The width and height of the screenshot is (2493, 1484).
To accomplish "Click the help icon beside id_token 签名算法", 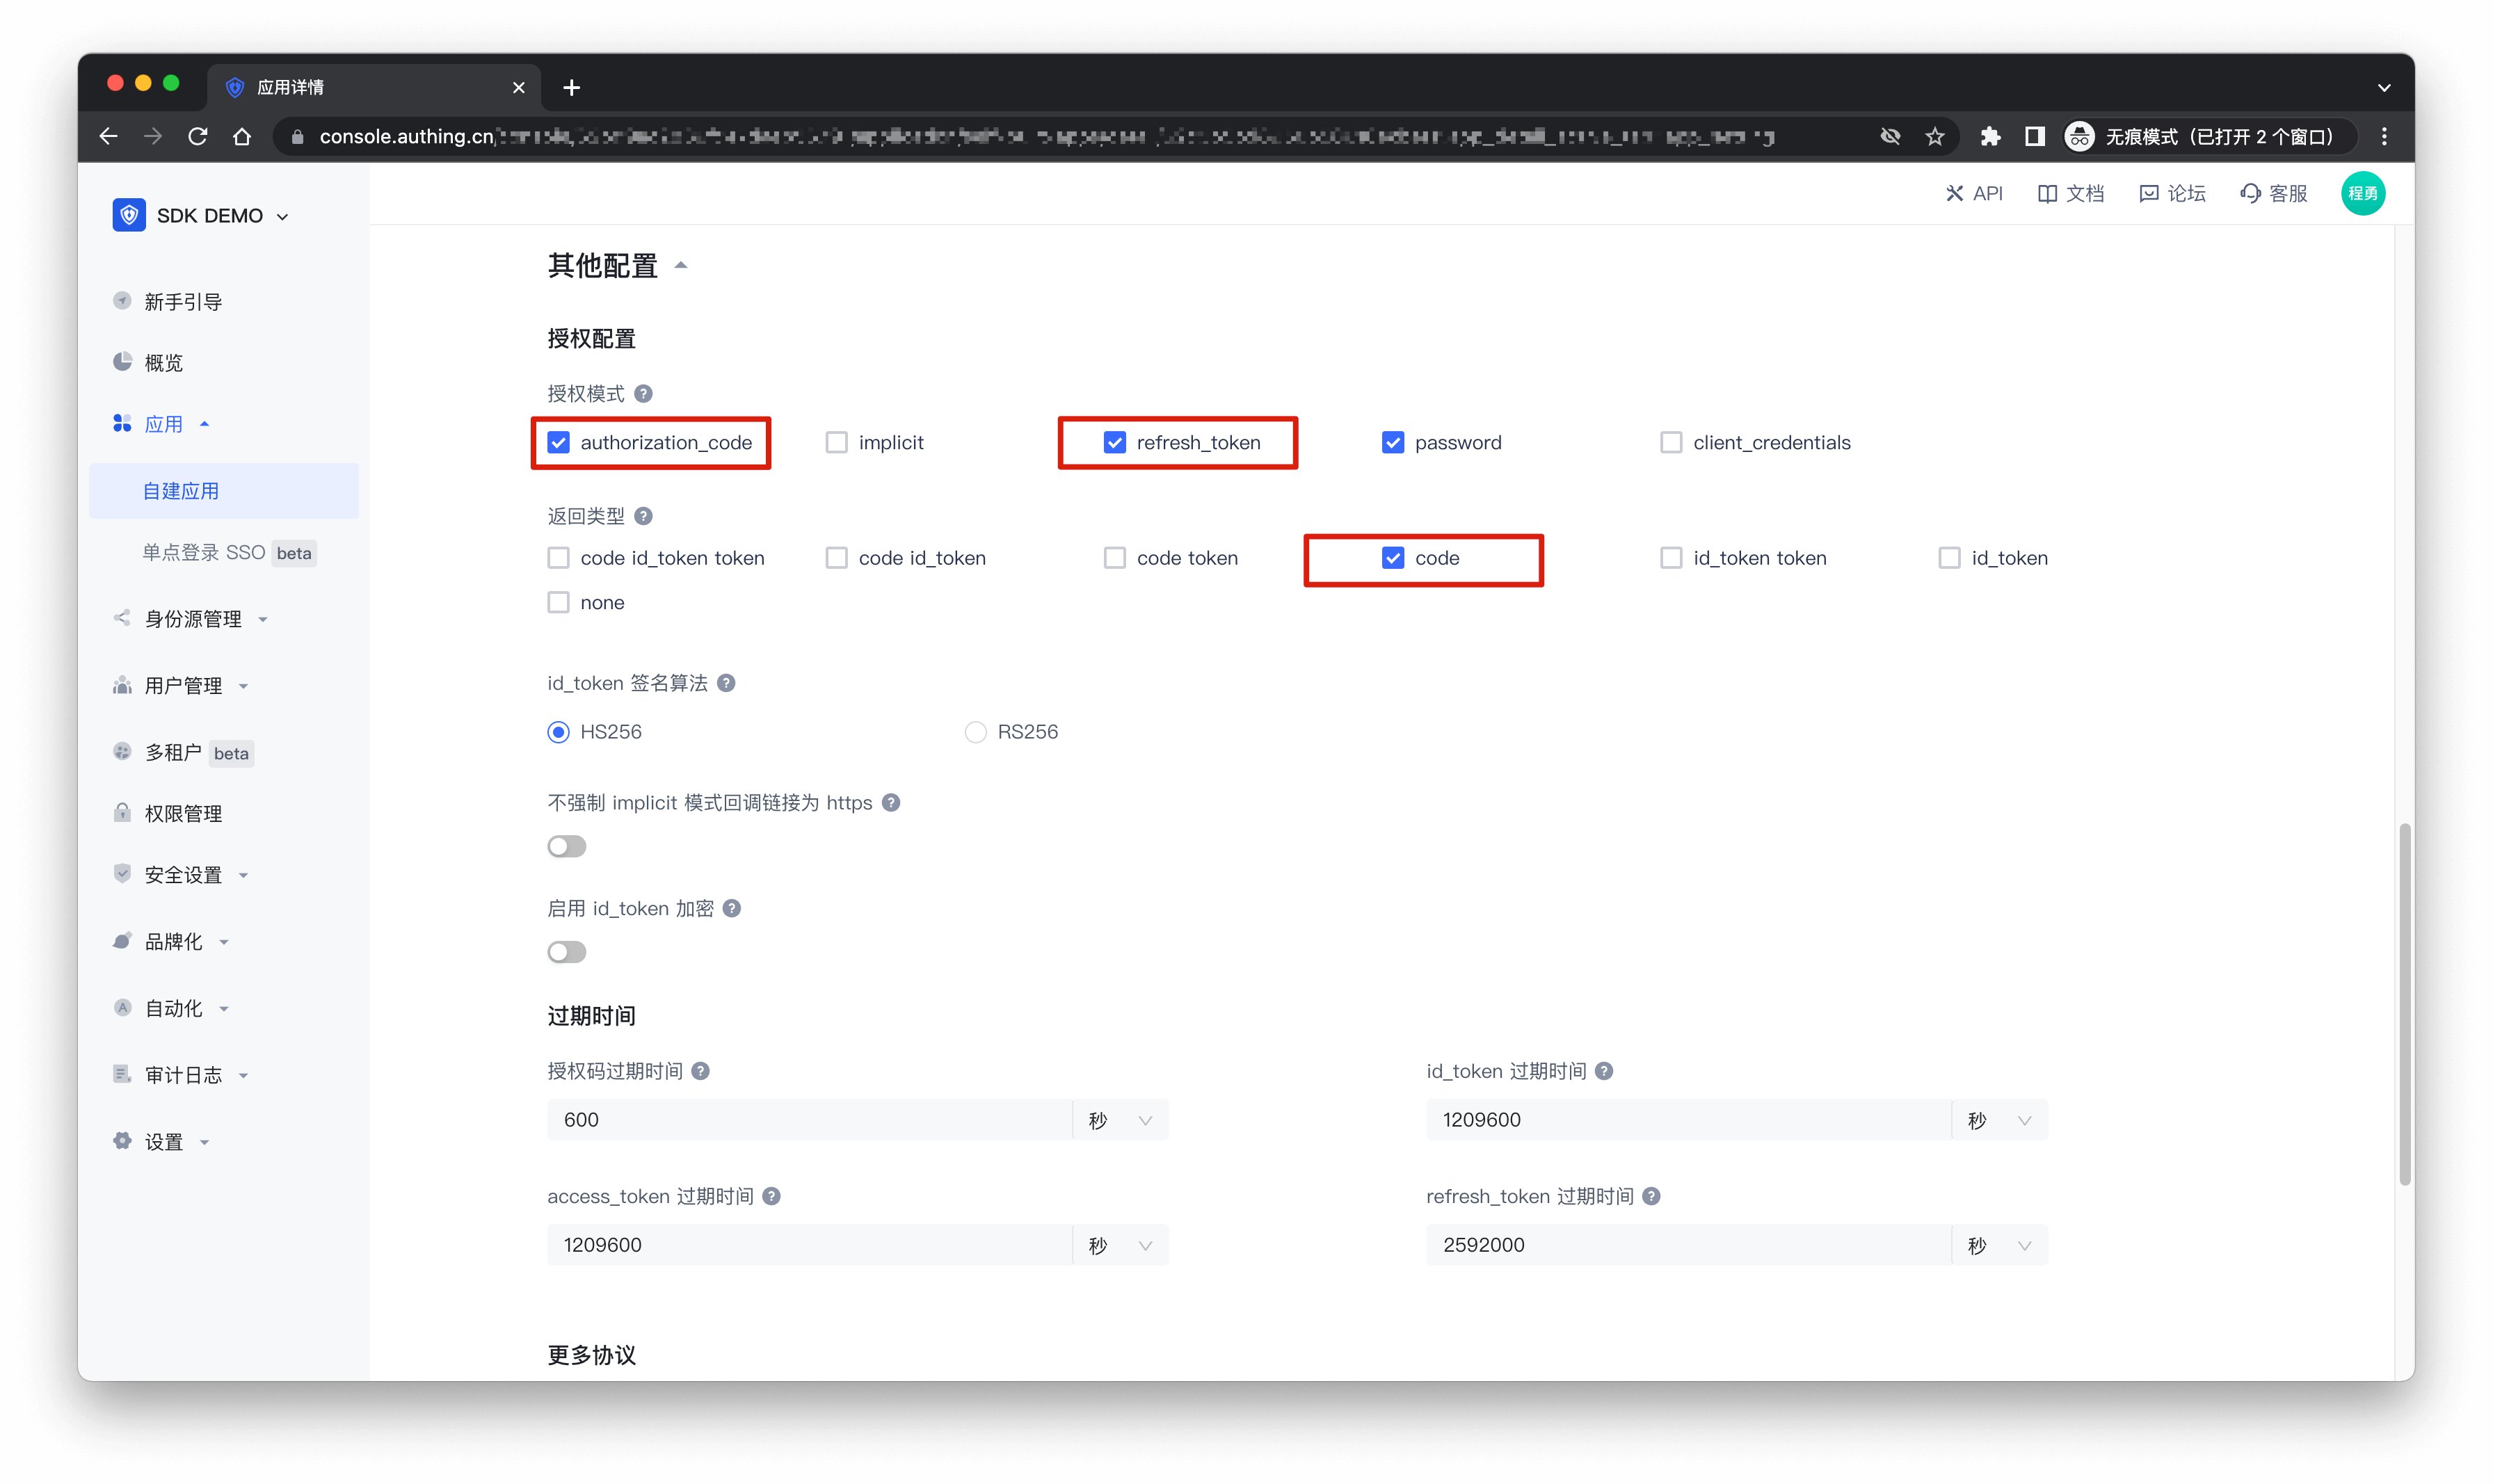I will [726, 683].
